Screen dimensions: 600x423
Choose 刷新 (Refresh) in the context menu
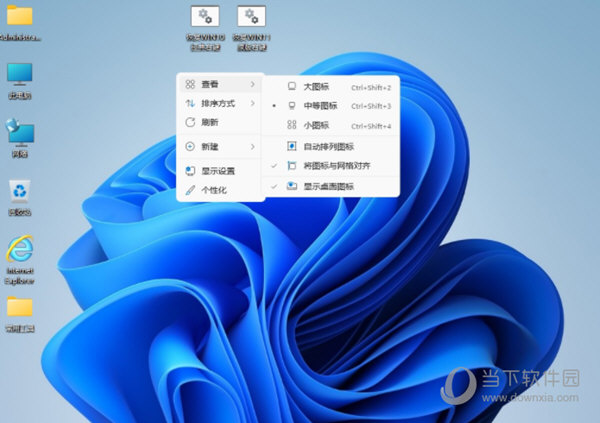pos(220,122)
